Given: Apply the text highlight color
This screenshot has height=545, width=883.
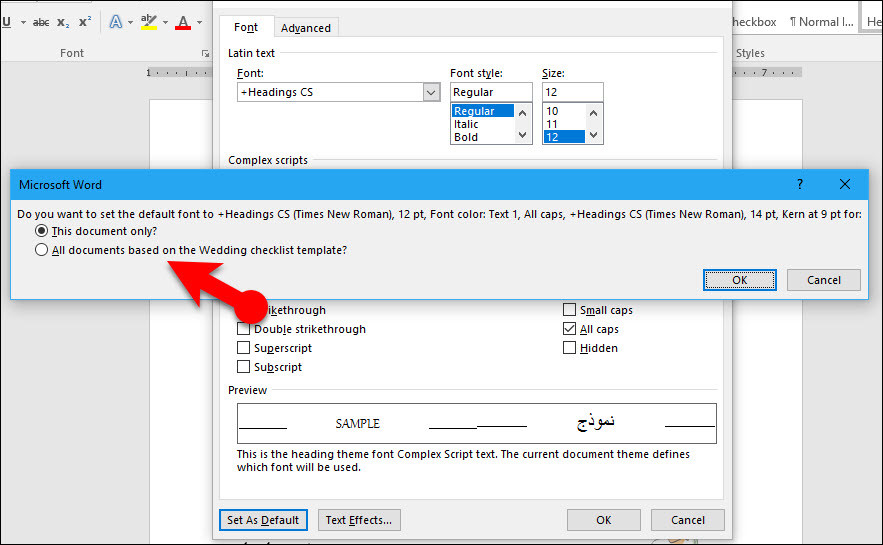Looking at the screenshot, I should tap(149, 22).
